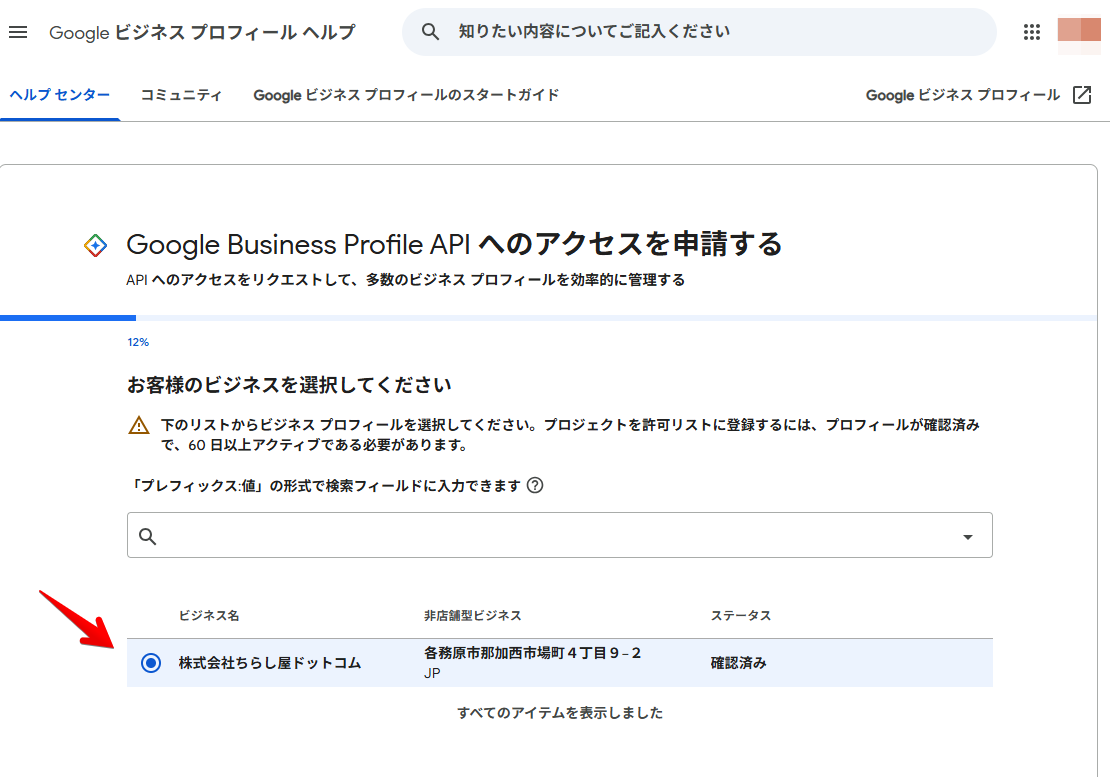Open the hamburger main menu
Image resolution: width=1110 pixels, height=777 pixels.
tap(18, 32)
